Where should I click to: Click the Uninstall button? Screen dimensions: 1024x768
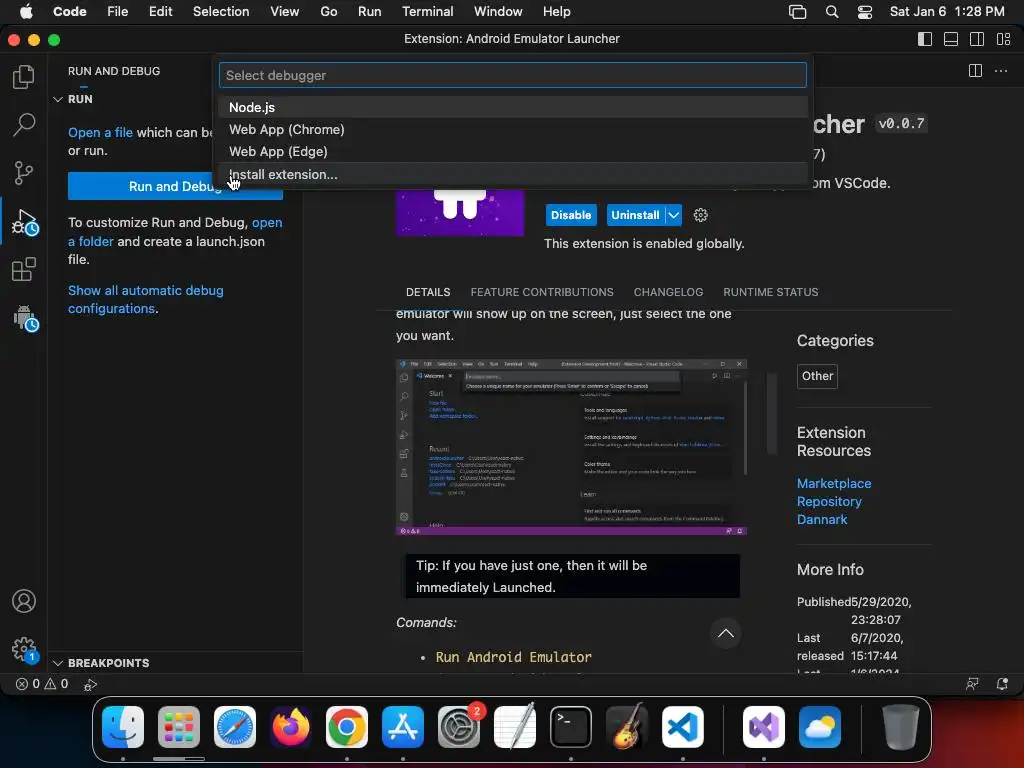[635, 215]
